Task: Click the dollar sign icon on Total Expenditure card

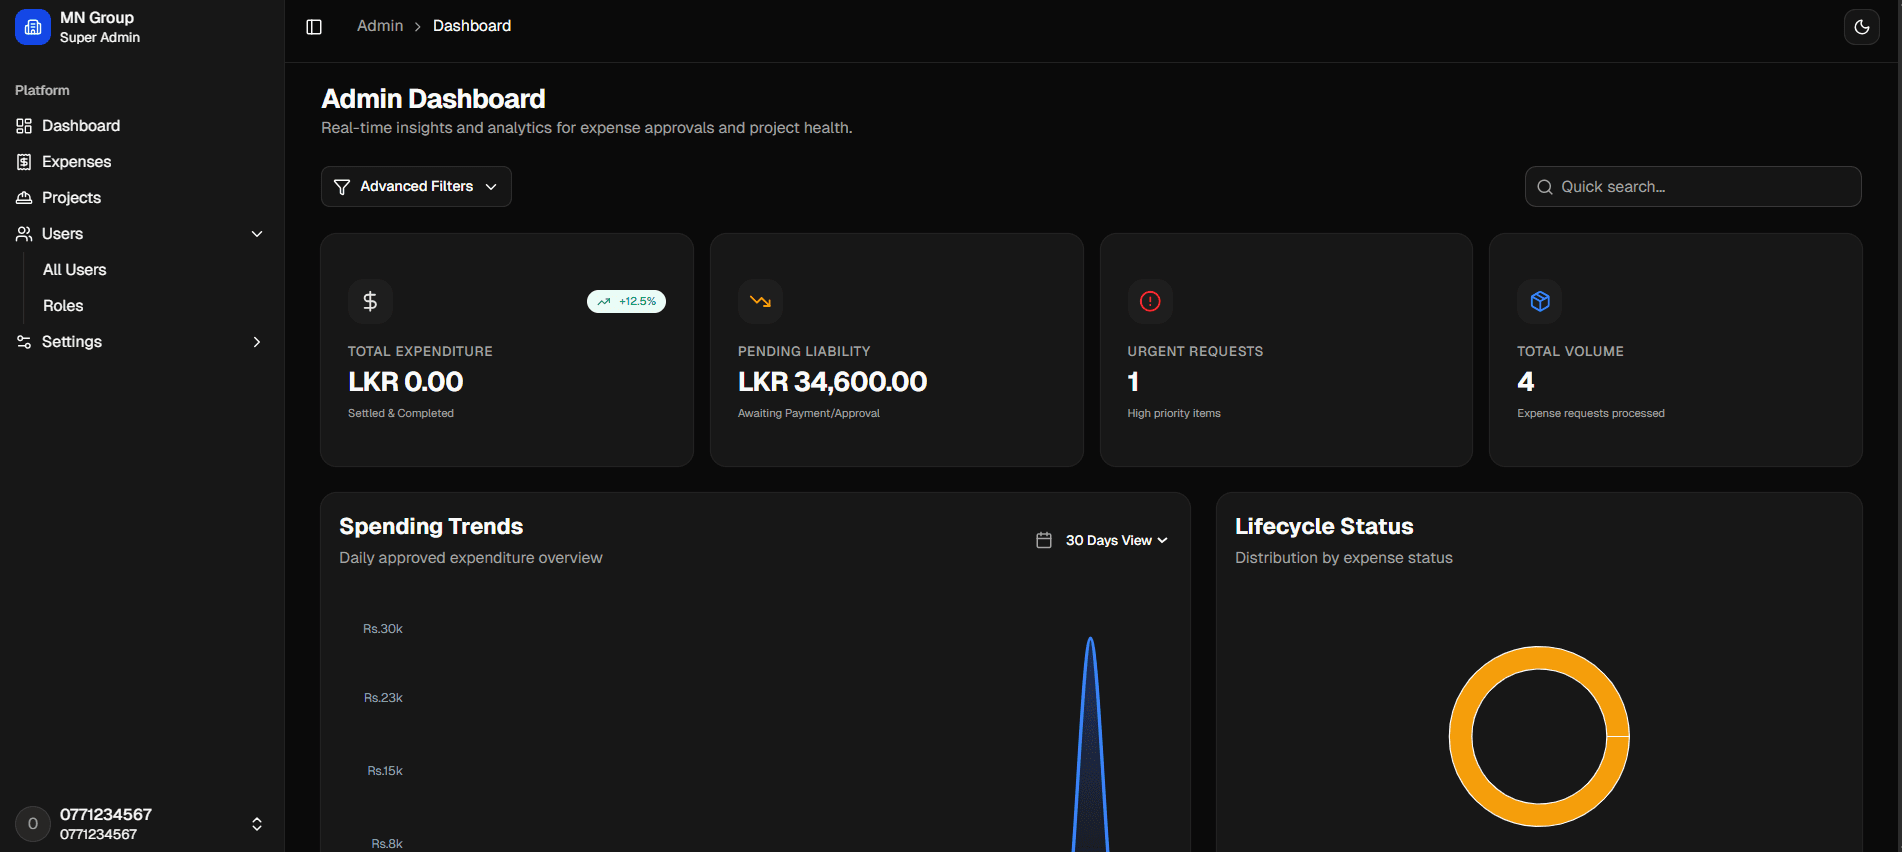Action: [370, 301]
